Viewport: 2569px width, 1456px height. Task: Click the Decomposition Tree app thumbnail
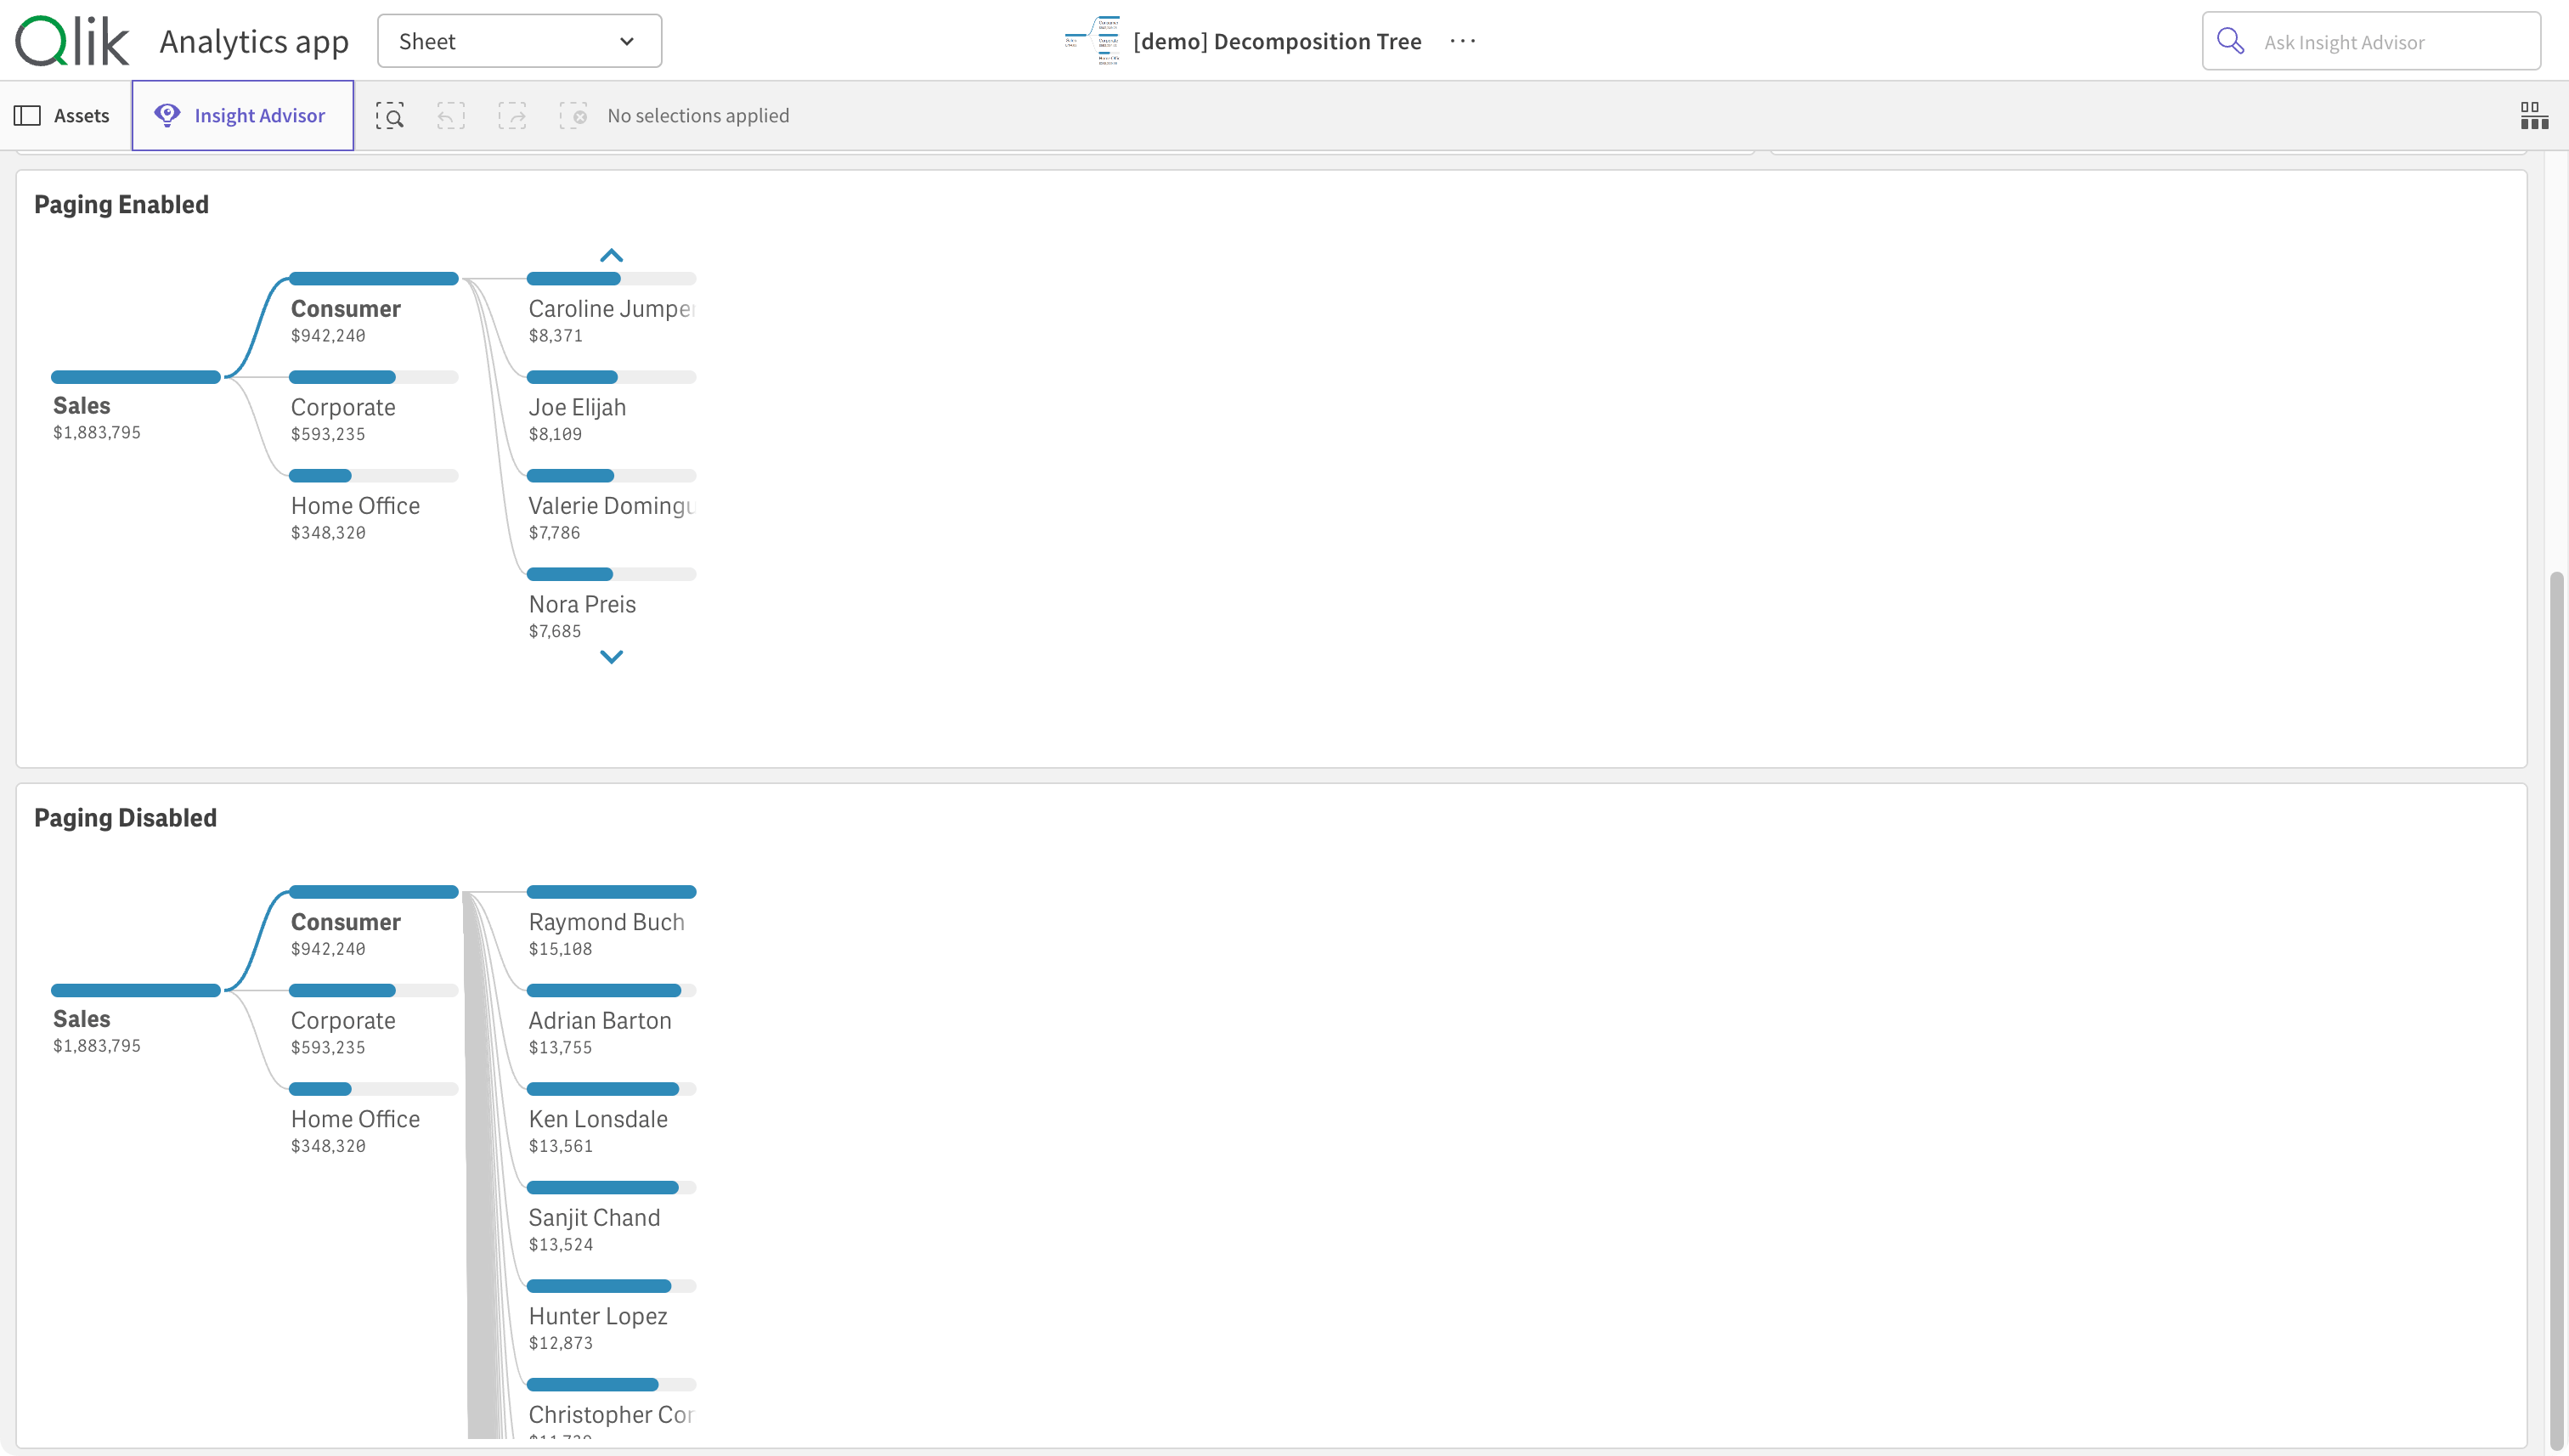[1092, 41]
